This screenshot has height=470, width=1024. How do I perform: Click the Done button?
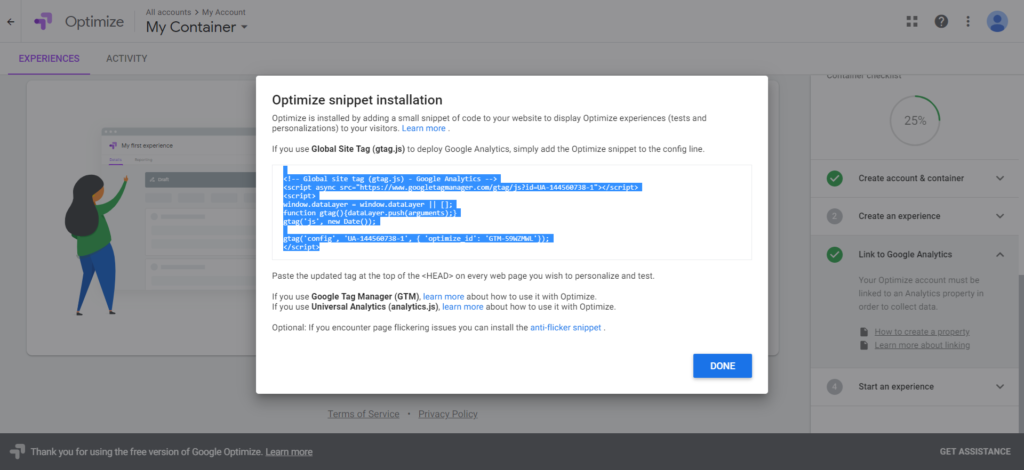coord(722,366)
